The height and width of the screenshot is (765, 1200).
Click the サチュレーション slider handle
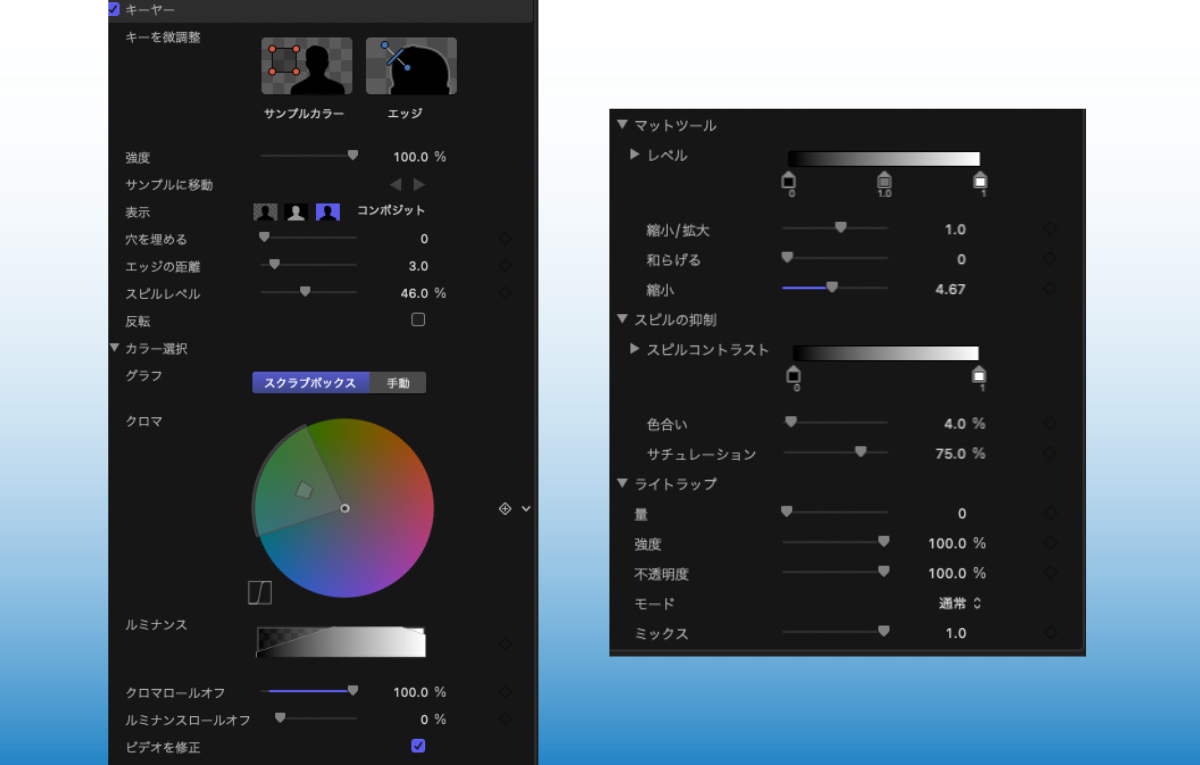coord(863,452)
